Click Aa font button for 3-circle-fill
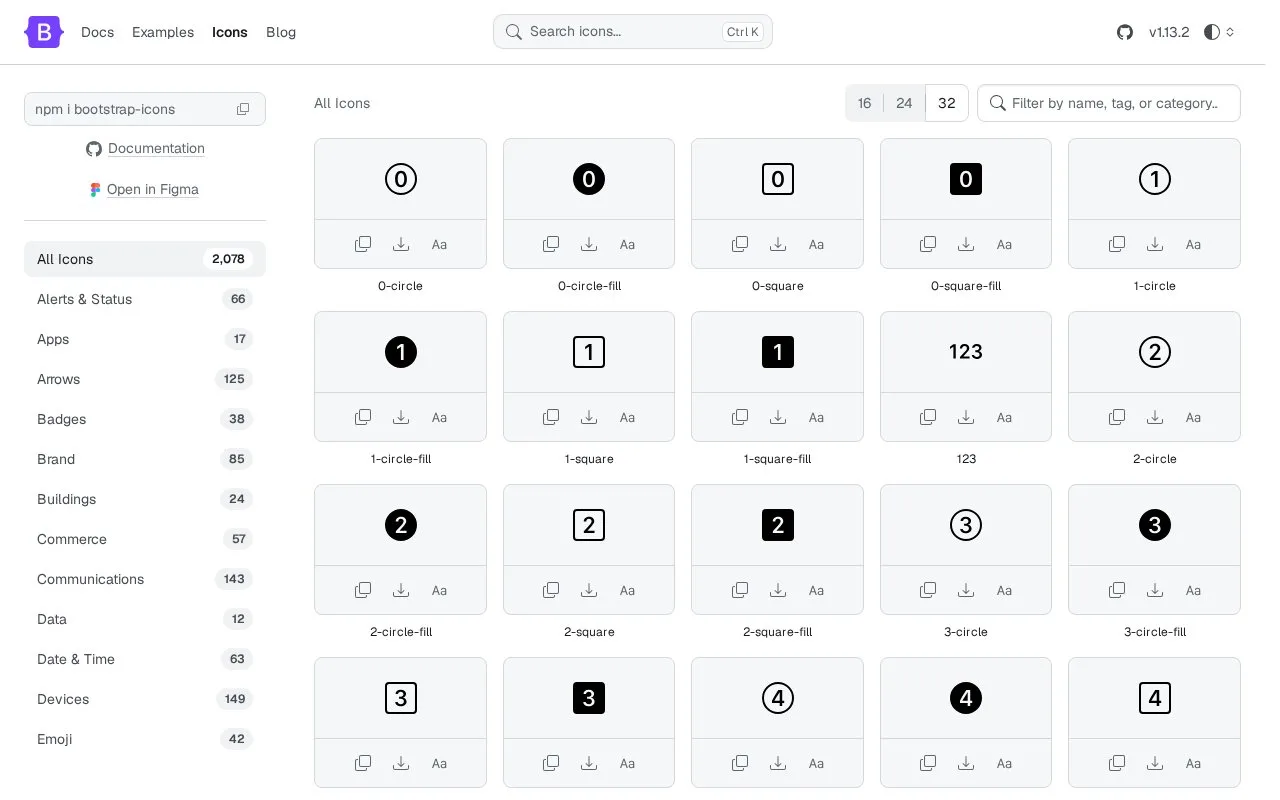The width and height of the screenshot is (1280, 800). point(1193,590)
